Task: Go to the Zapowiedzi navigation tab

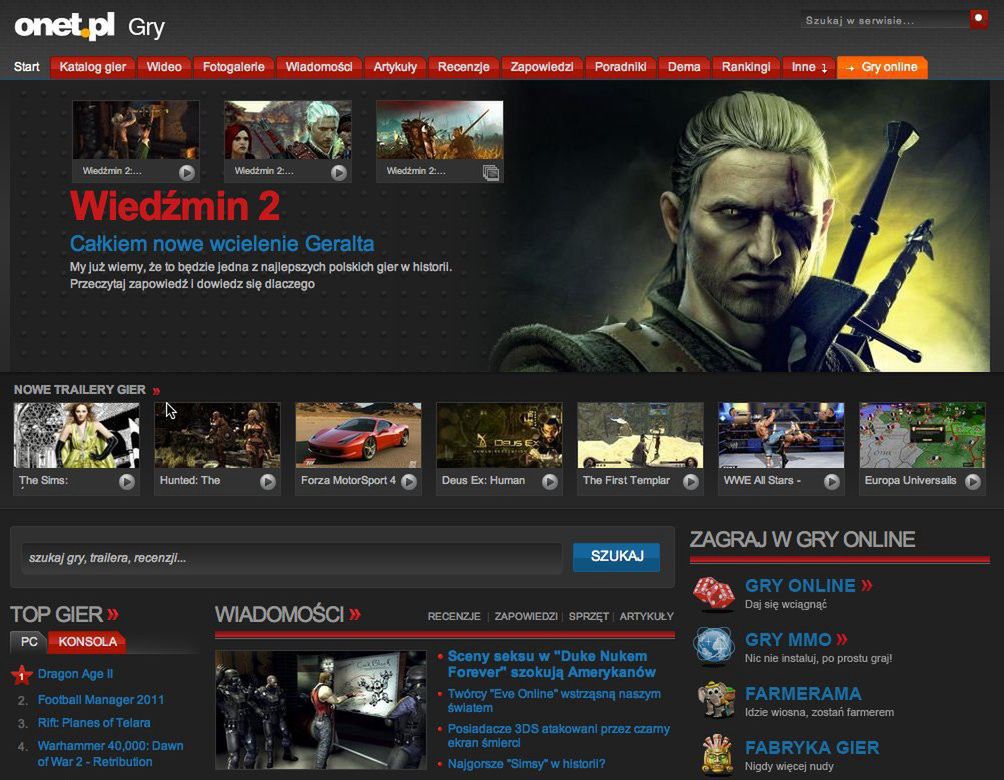Action: click(542, 67)
